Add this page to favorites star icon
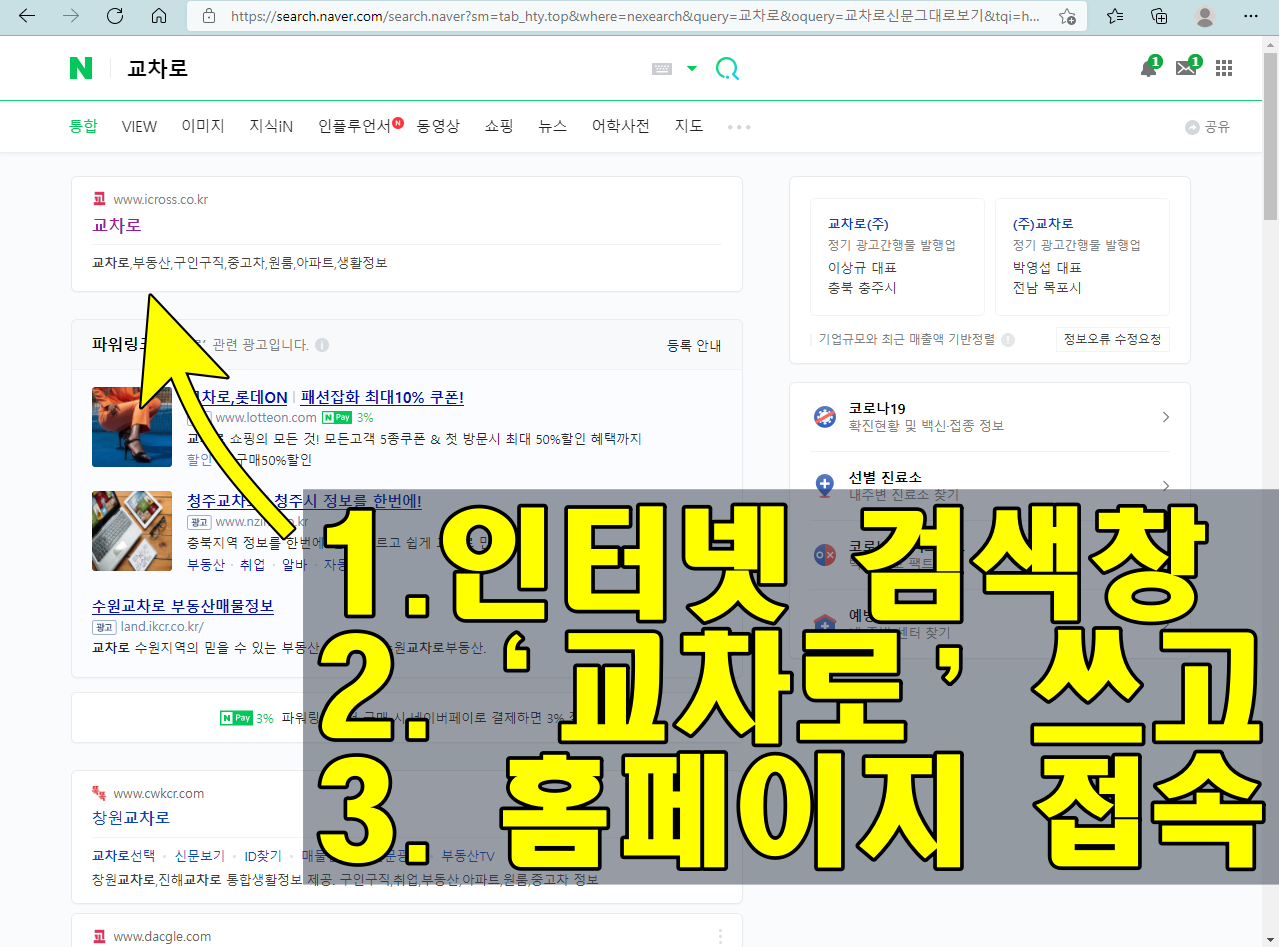 1067,16
